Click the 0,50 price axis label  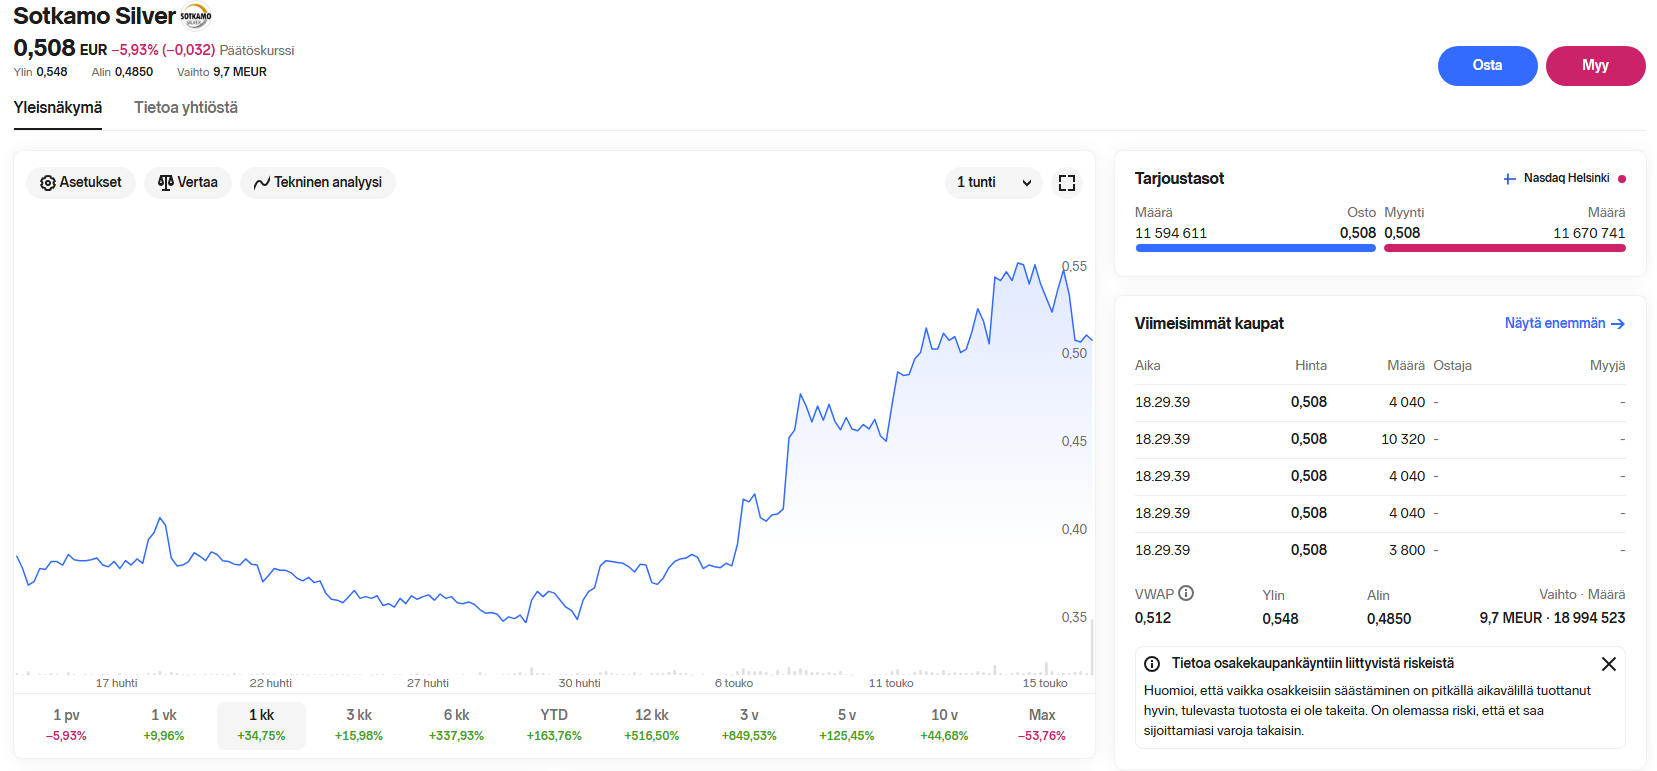pos(1074,353)
